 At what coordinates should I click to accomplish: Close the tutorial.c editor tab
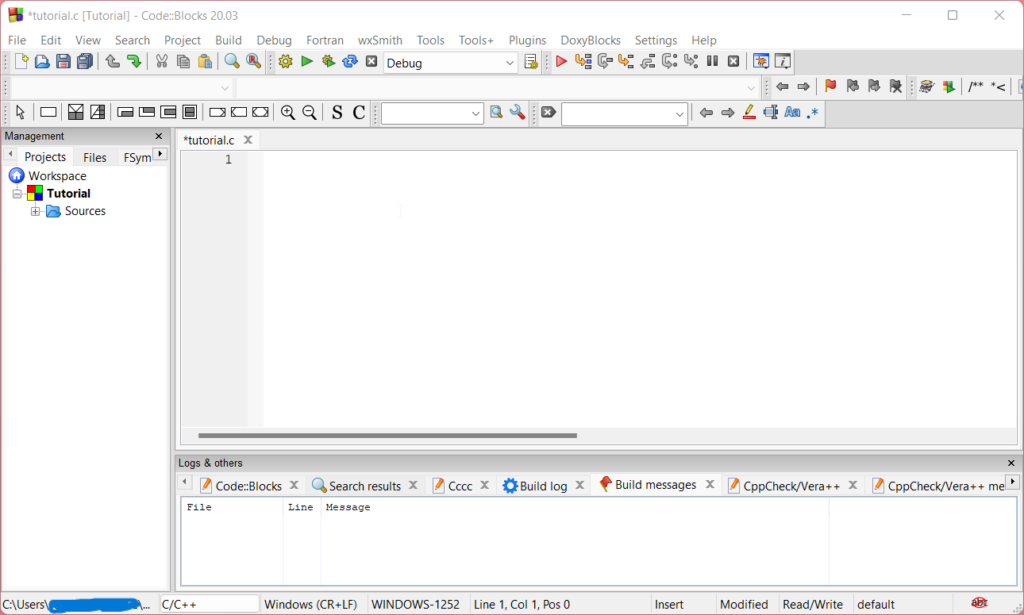pos(248,140)
